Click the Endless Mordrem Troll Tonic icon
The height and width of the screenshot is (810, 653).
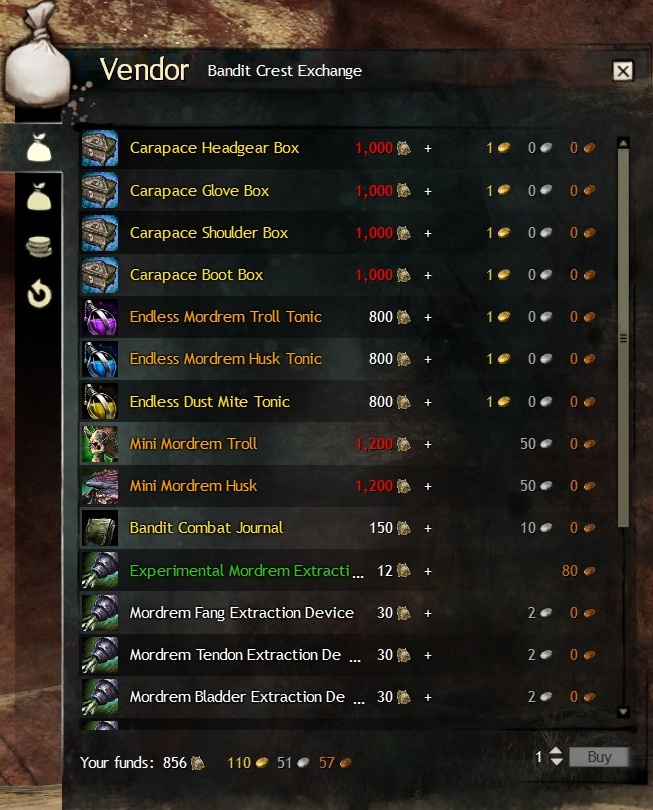[100, 317]
